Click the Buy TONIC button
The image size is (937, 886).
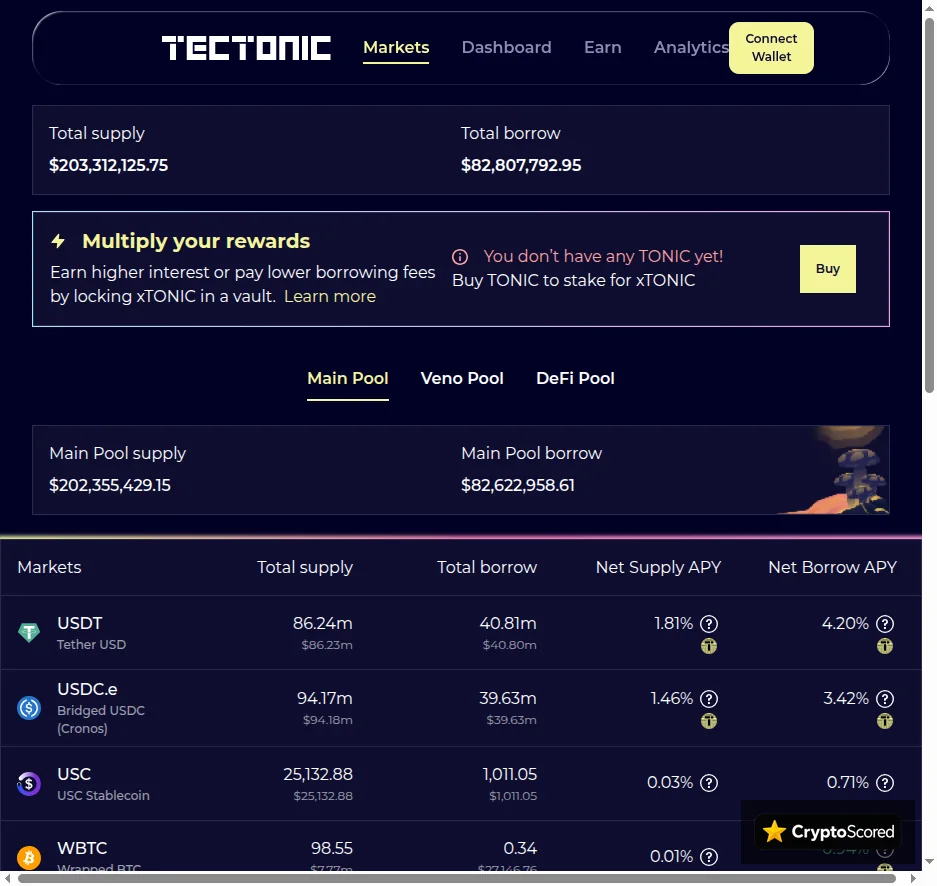click(828, 269)
